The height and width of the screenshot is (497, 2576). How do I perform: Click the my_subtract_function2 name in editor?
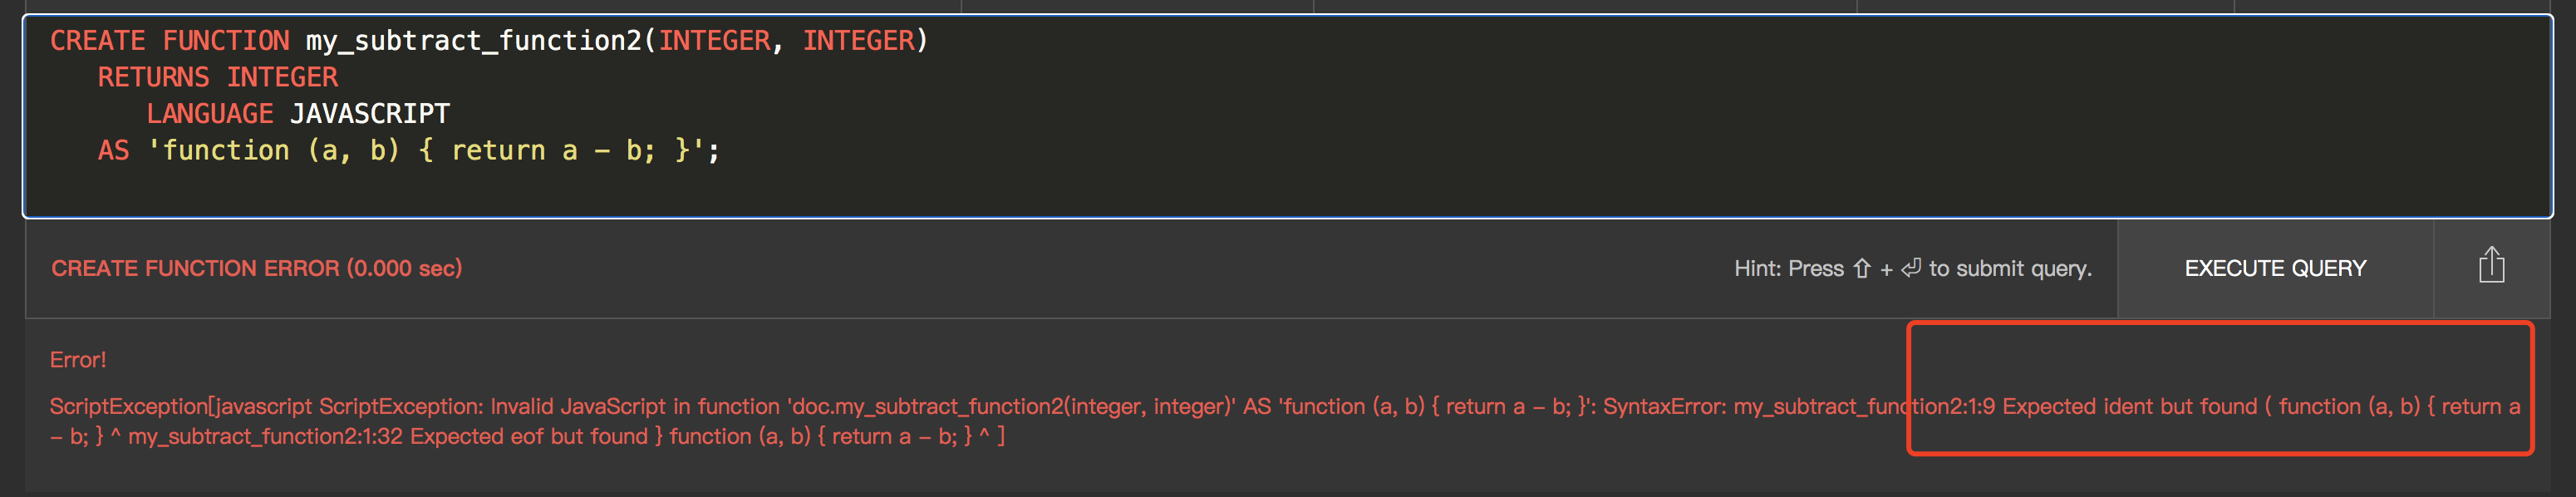tap(473, 41)
